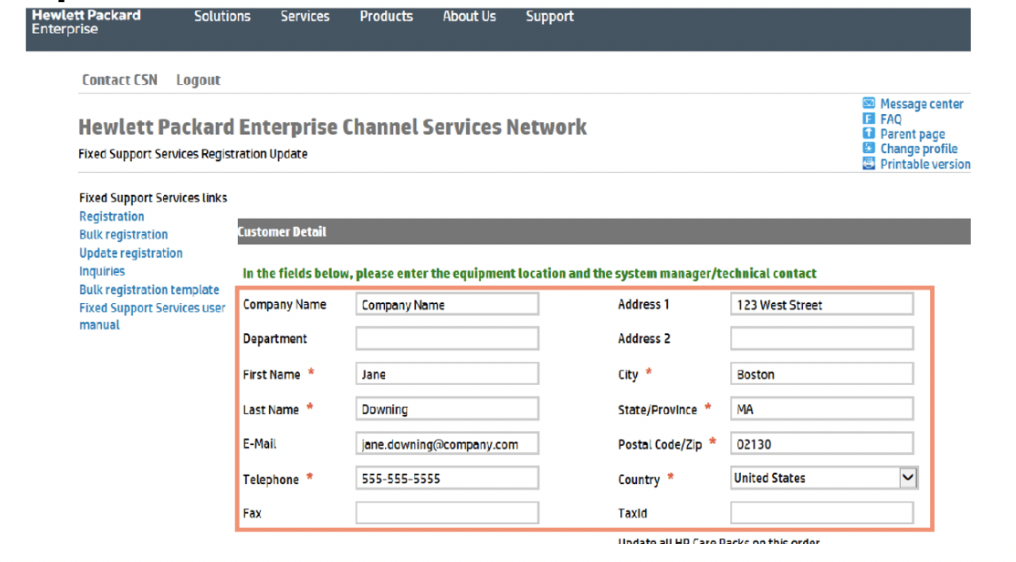This screenshot has width=1016, height=562.
Task: Open the Message center link
Action: [921, 104]
